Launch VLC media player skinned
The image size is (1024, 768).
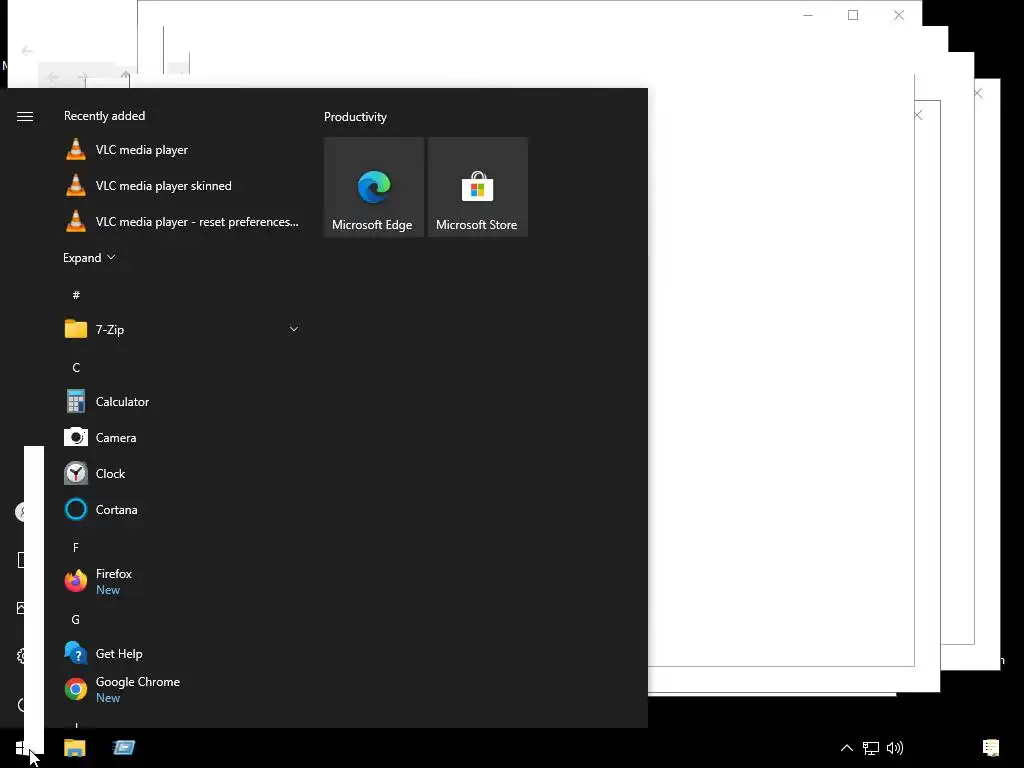click(x=182, y=185)
